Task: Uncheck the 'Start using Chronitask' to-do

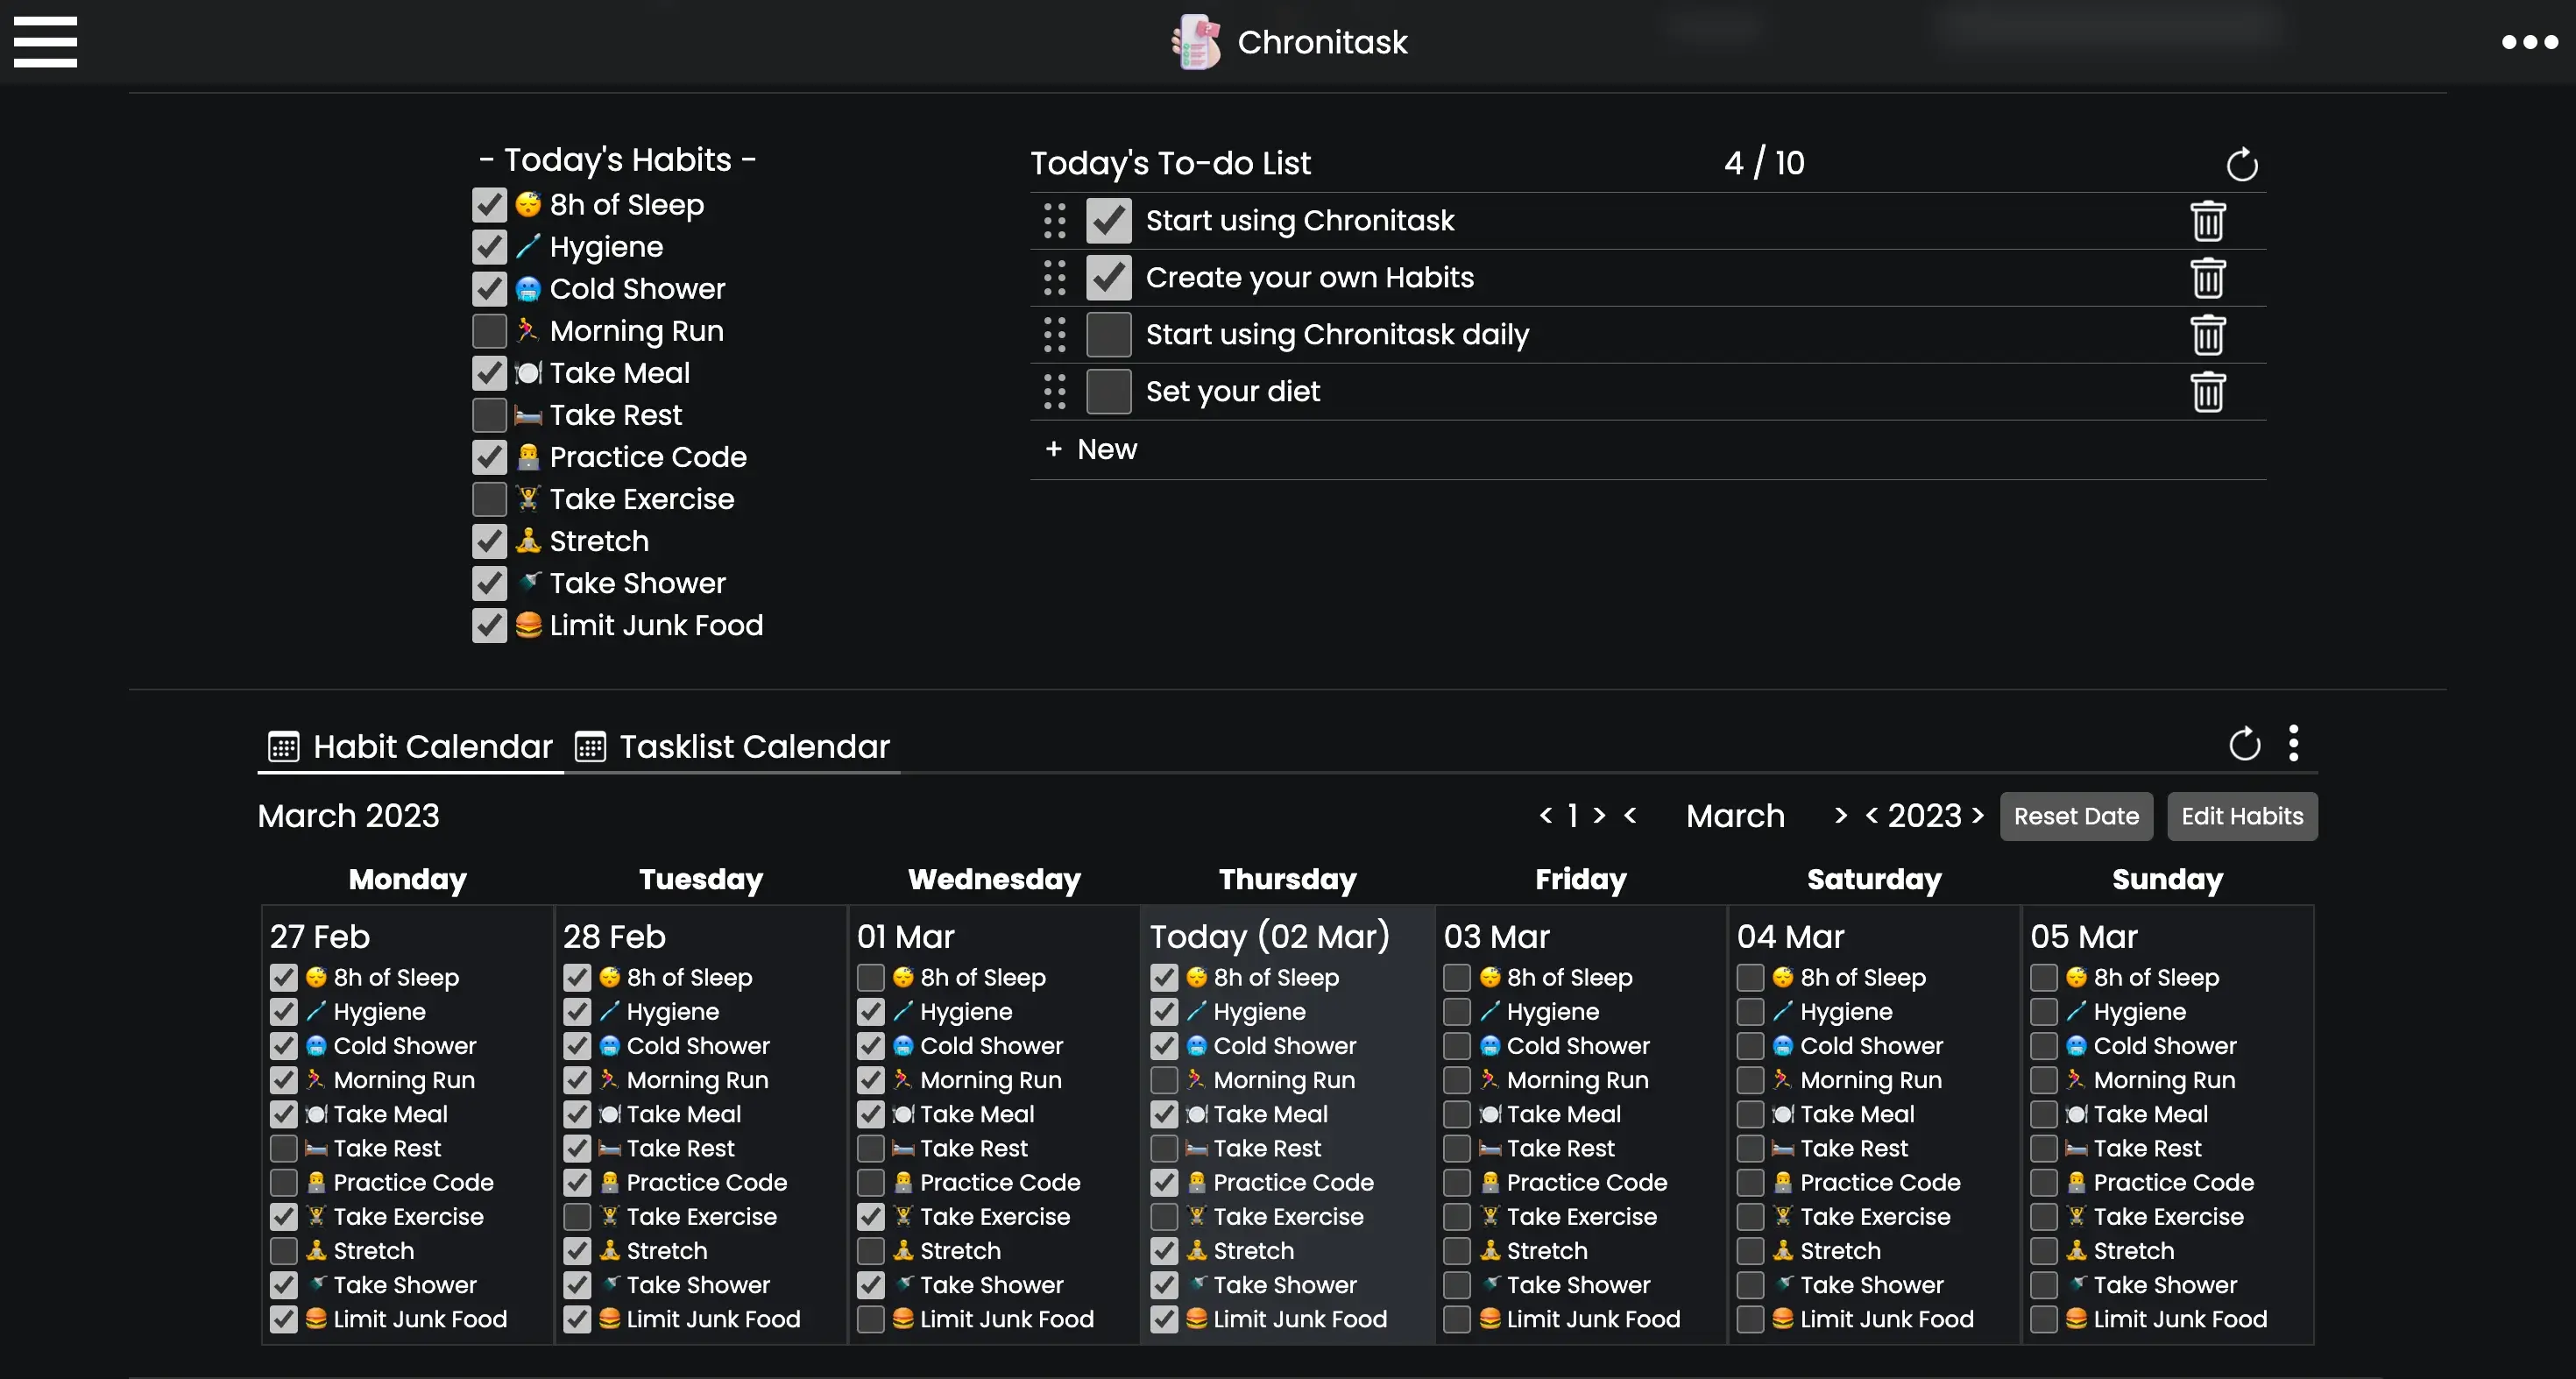Action: click(1109, 221)
